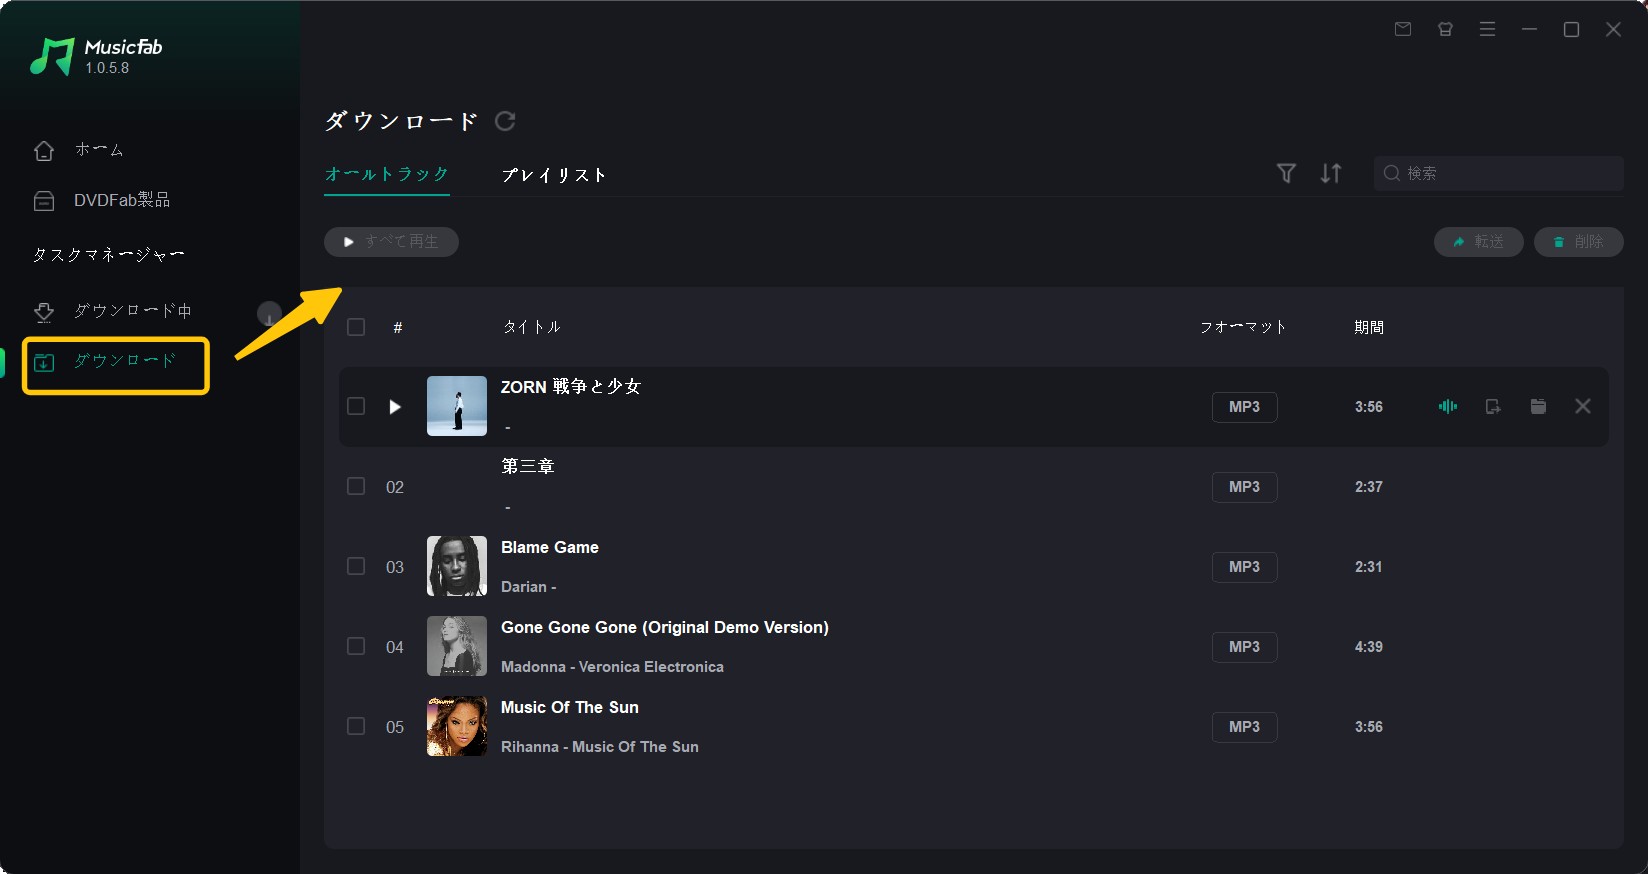Open the filter funnel icon
Viewport: 1648px width, 874px height.
(x=1287, y=173)
